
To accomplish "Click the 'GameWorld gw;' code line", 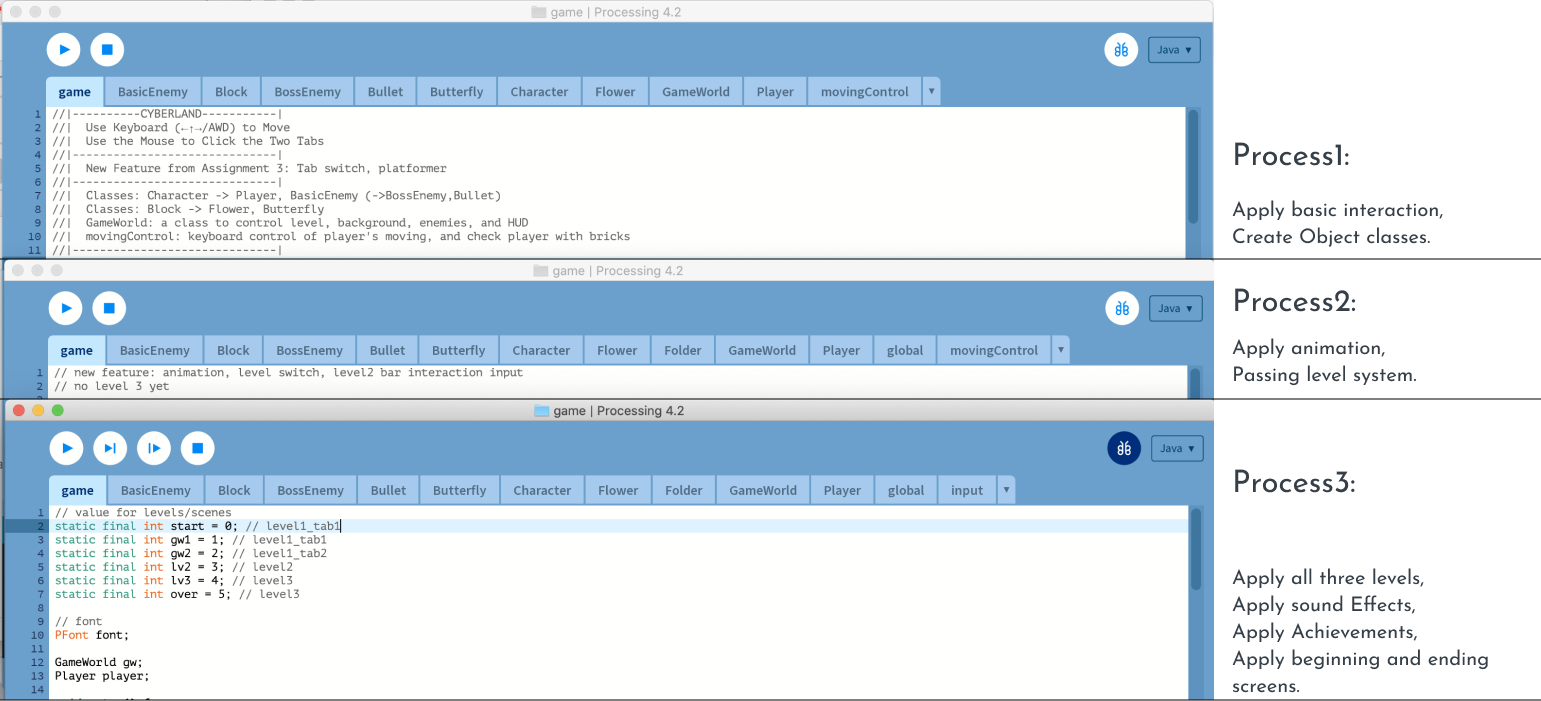I will pyautogui.click(x=99, y=662).
